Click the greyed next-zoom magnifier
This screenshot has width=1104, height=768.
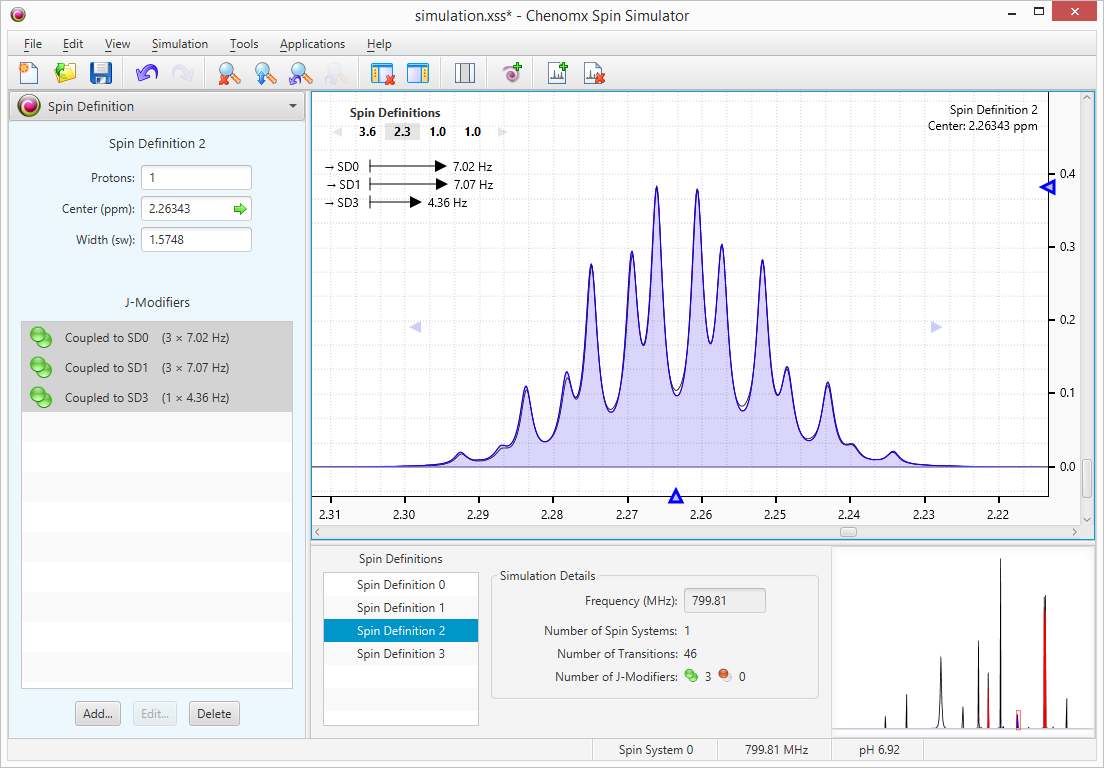coord(337,73)
